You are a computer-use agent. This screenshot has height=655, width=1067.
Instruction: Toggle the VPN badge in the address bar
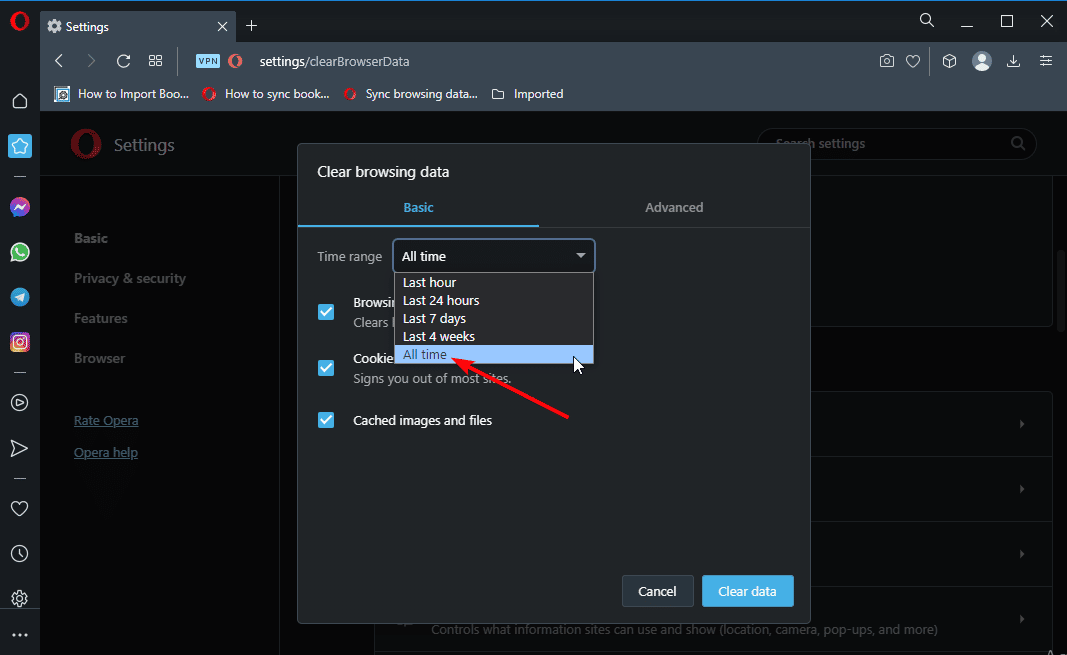click(x=208, y=61)
